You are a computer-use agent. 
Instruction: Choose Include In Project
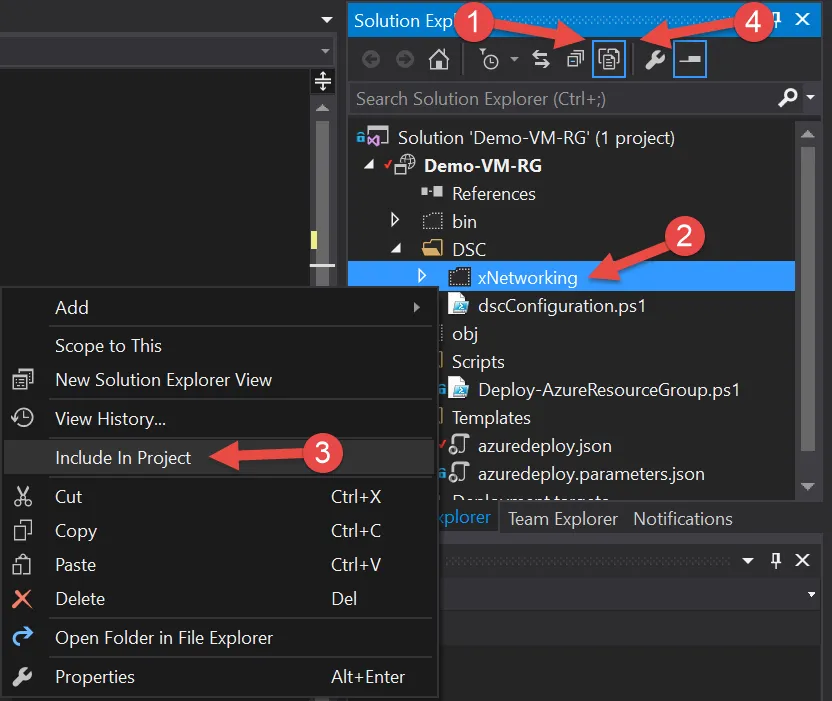click(x=219, y=457)
